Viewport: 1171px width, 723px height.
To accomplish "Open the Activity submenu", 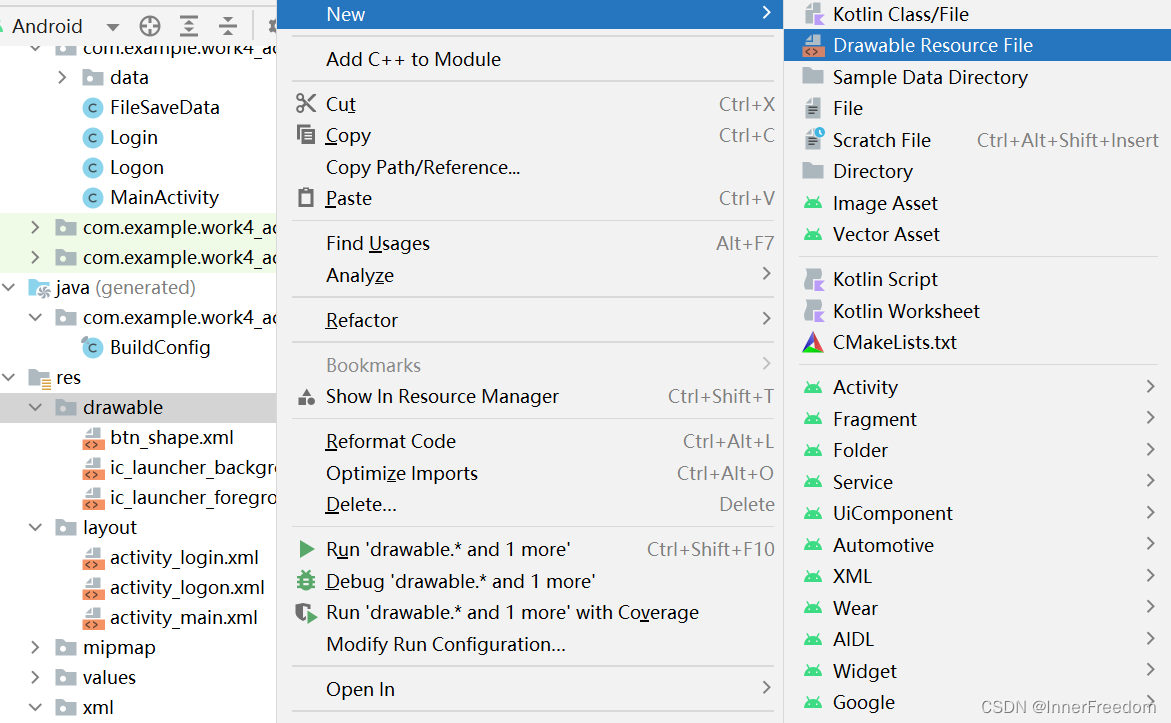I will point(978,387).
